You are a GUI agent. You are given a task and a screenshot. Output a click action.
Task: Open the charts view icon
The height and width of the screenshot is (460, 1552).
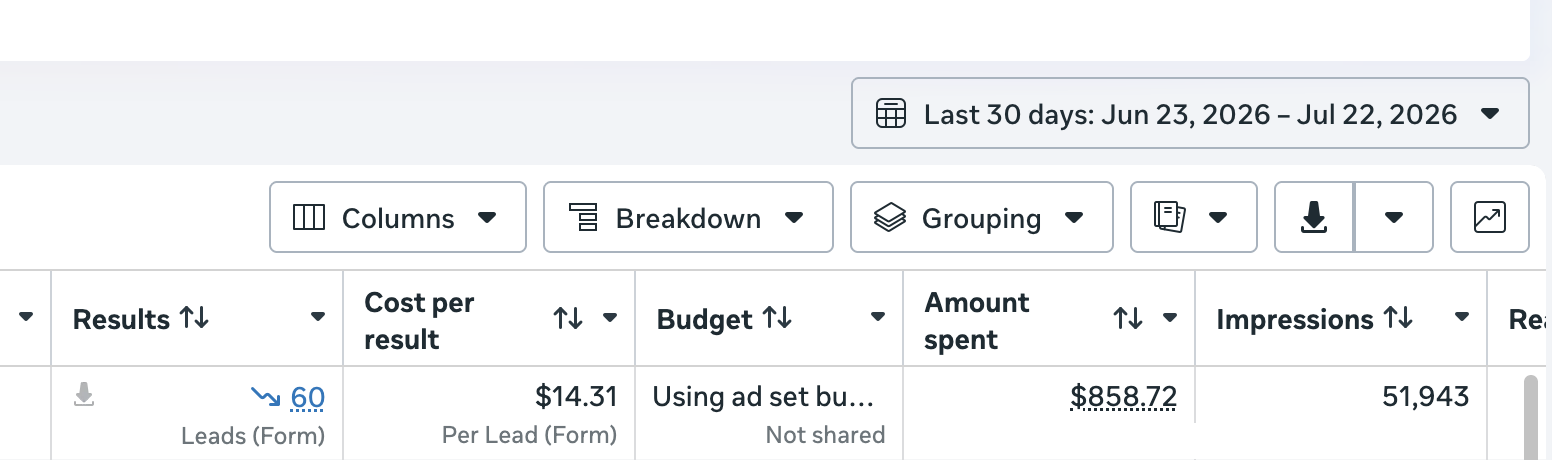[x=1489, y=217]
